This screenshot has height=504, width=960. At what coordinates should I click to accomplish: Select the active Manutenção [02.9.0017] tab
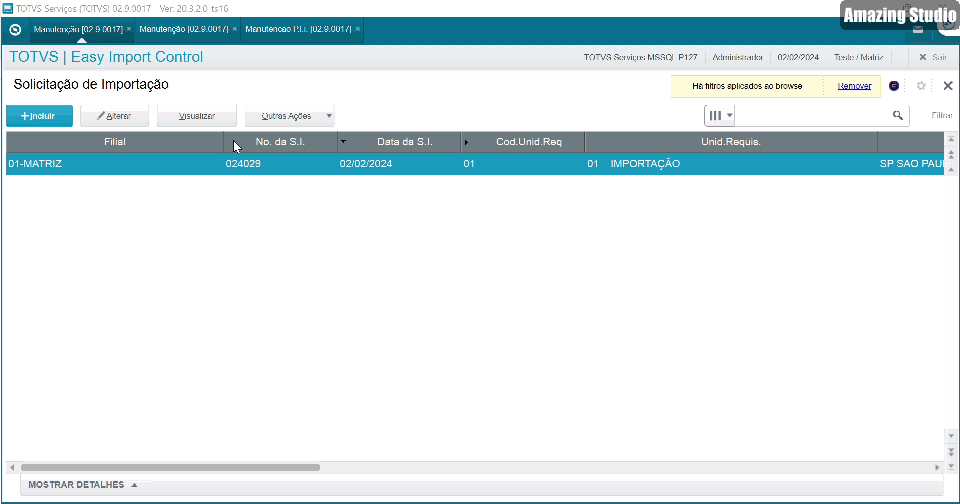point(78,29)
